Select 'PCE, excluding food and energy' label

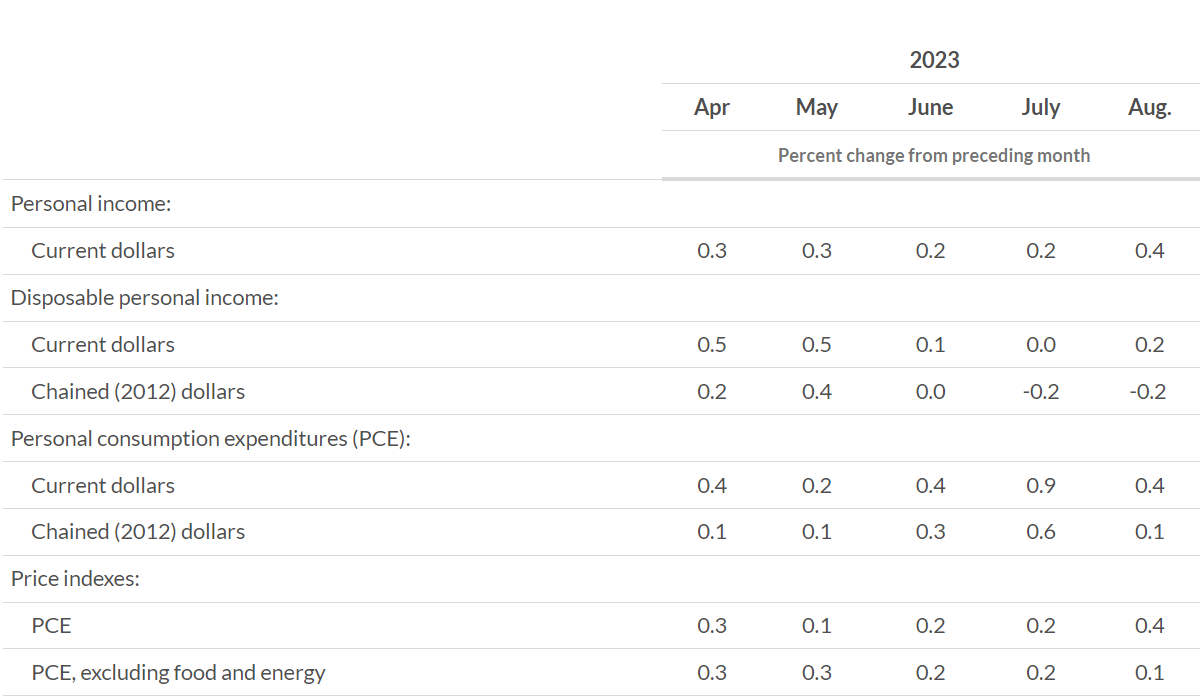(x=178, y=673)
